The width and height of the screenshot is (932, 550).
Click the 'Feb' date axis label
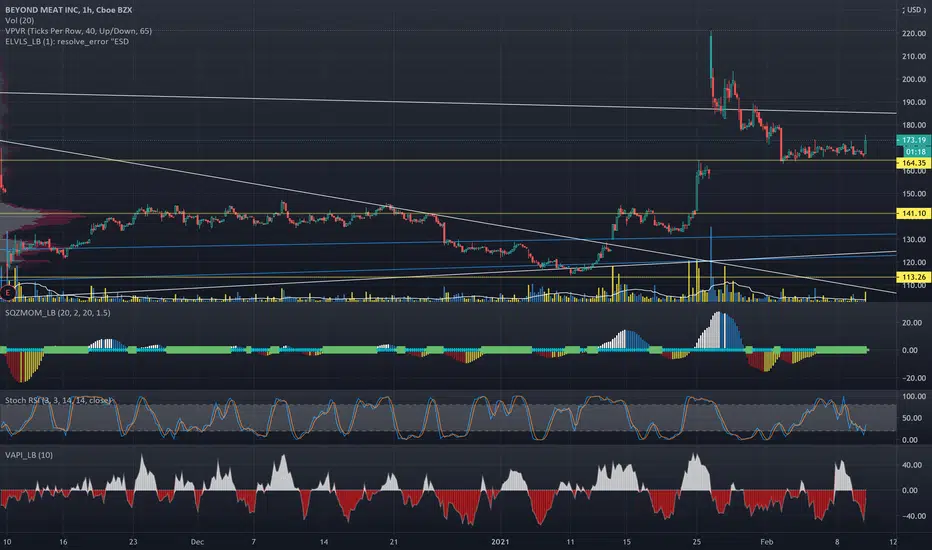pyautogui.click(x=767, y=542)
